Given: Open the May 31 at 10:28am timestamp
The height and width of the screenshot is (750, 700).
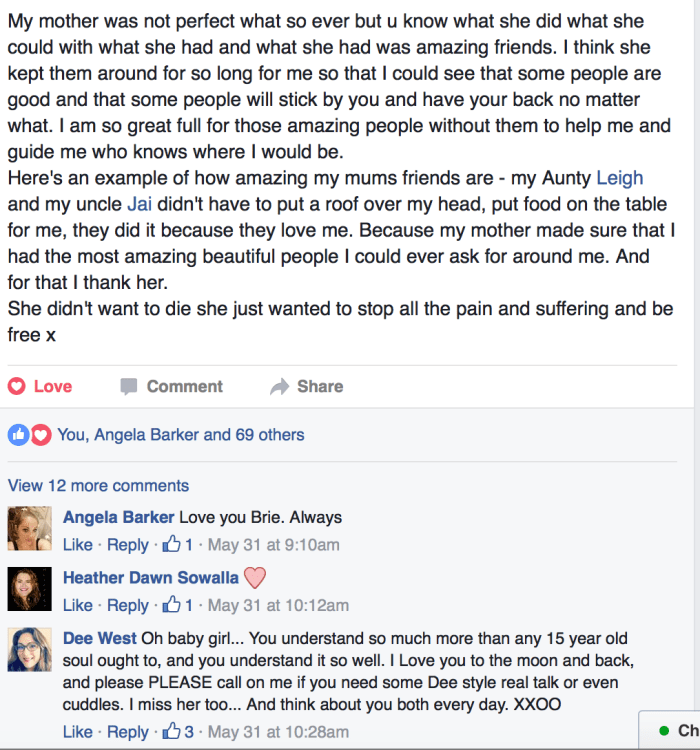Looking at the screenshot, I should (x=278, y=732).
